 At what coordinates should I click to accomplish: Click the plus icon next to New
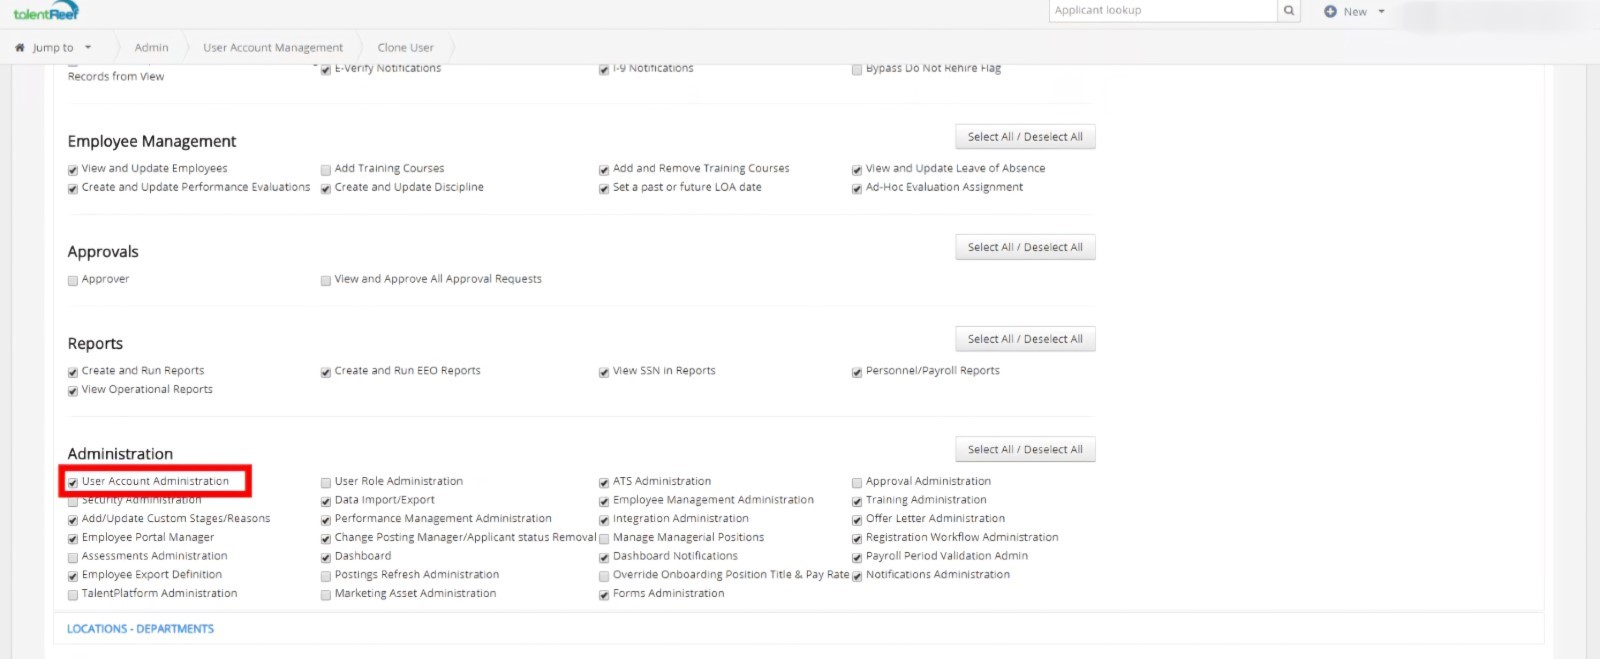tap(1330, 12)
